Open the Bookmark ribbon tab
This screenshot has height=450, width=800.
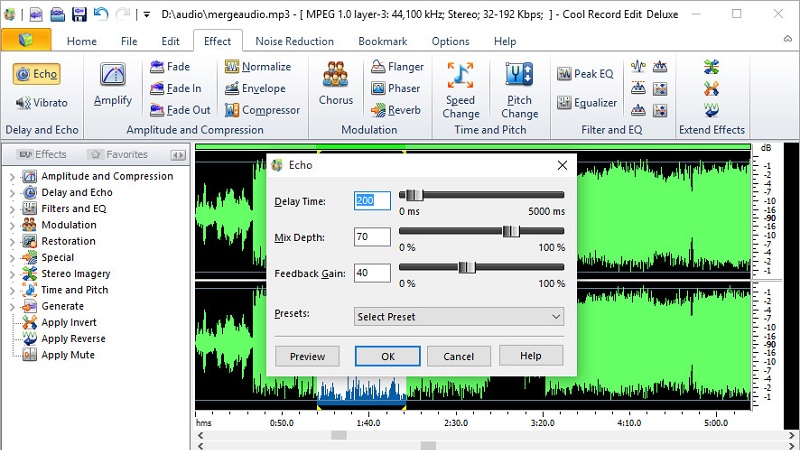pos(383,41)
